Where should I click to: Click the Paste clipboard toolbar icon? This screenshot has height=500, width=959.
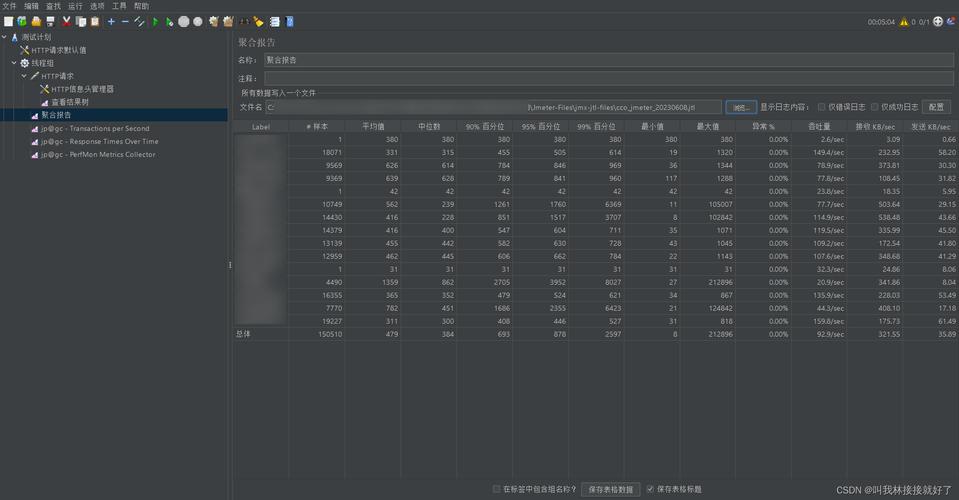95,21
